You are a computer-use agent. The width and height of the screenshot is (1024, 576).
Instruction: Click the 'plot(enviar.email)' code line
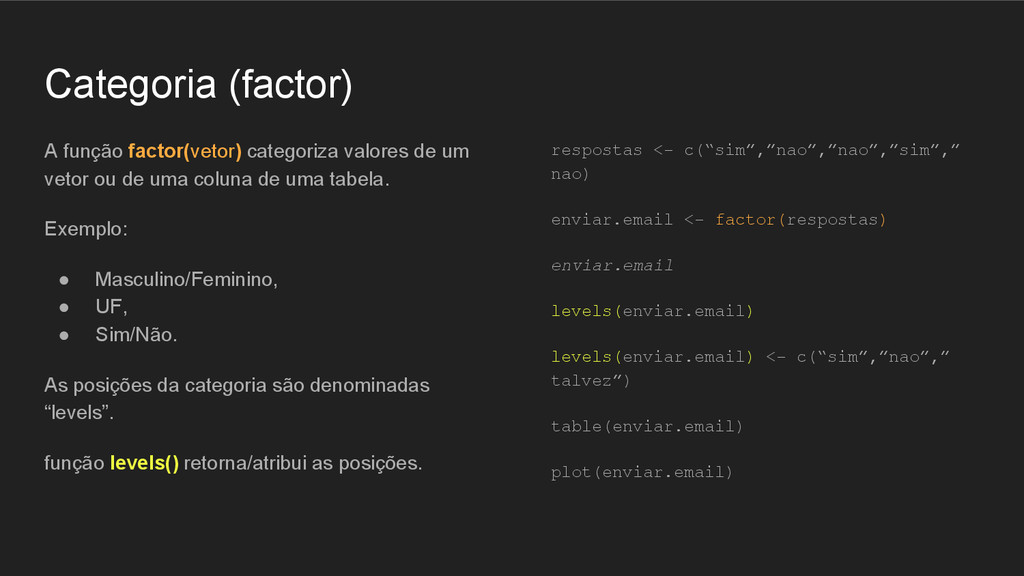tap(642, 472)
